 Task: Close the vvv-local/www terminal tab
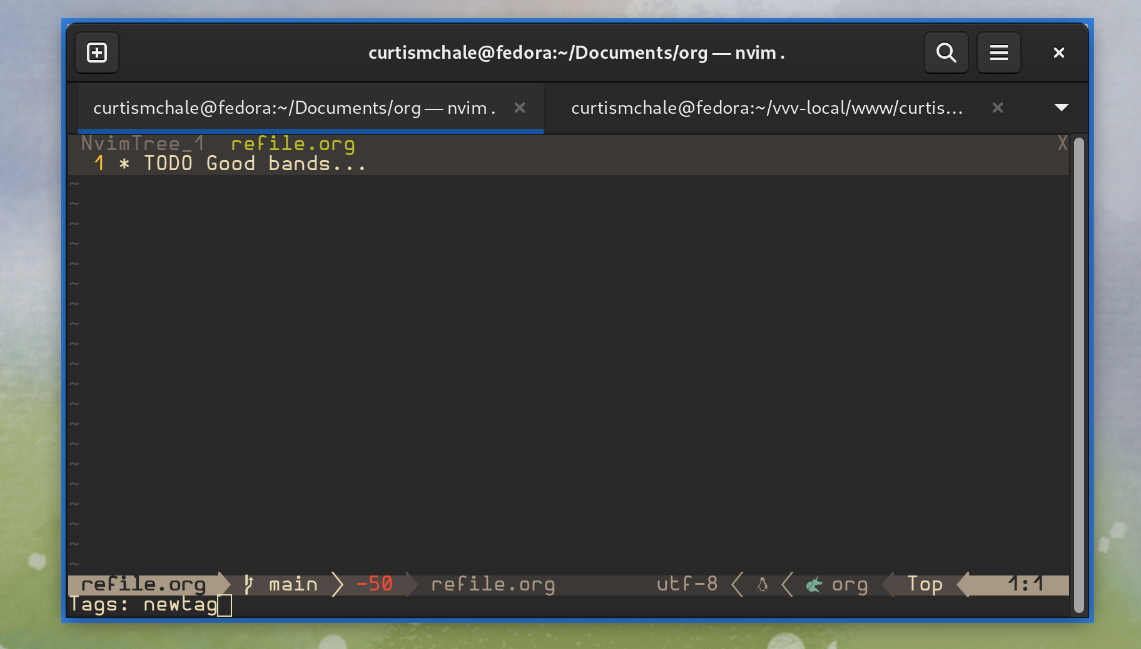click(x=997, y=108)
